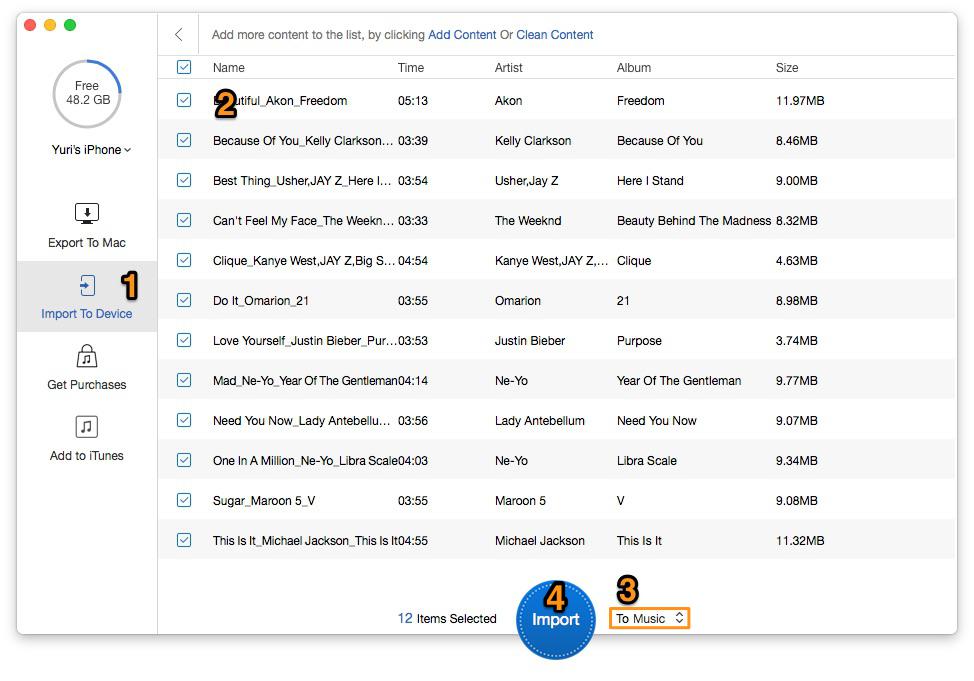The image size is (974, 681).
Task: Click the song name 'Sugar_Maroon 5_V'
Action: [x=264, y=501]
